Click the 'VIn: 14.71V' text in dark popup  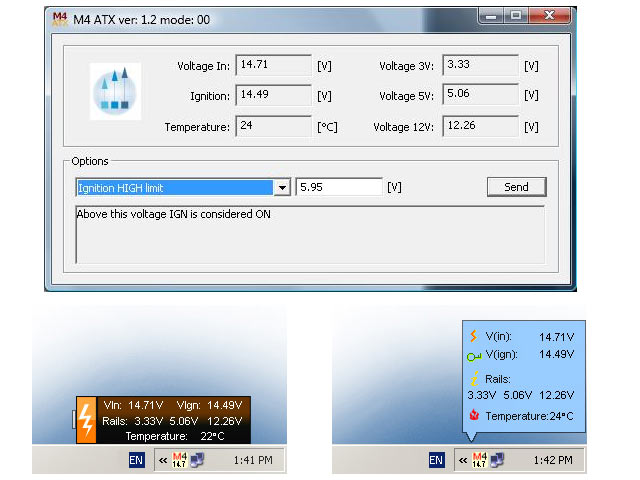point(133,405)
